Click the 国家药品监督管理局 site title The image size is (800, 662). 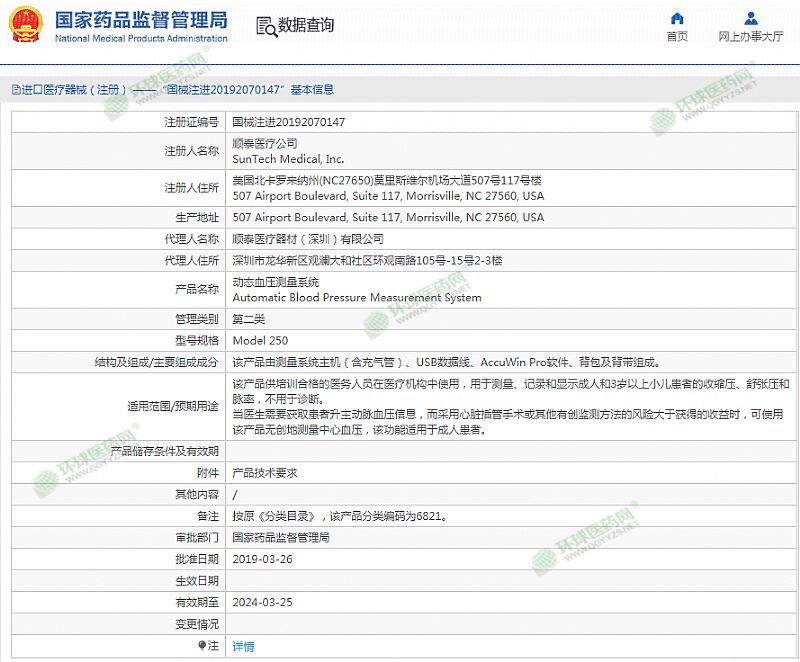(x=140, y=20)
